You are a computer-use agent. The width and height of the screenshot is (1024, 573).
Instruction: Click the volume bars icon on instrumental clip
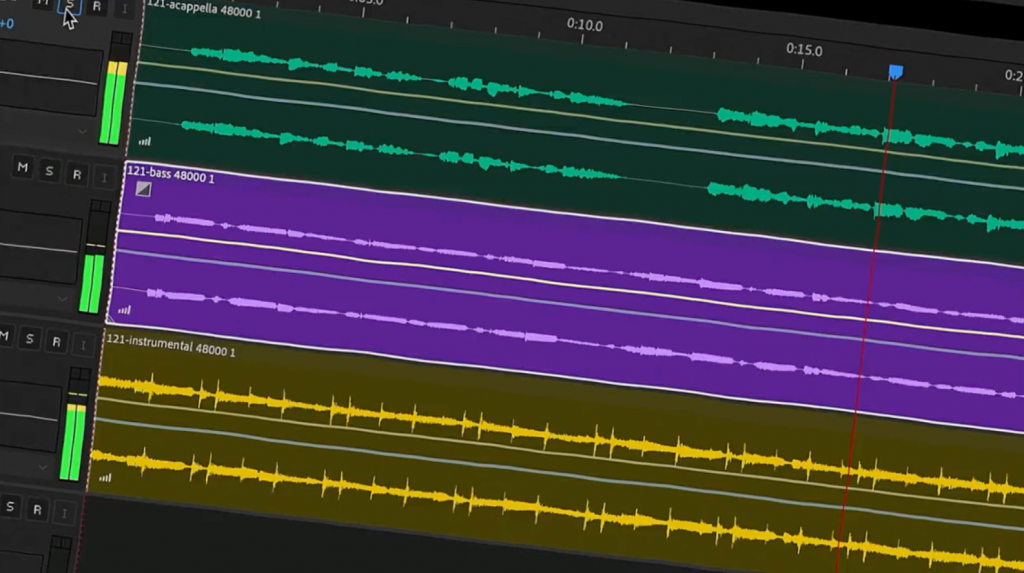point(105,478)
